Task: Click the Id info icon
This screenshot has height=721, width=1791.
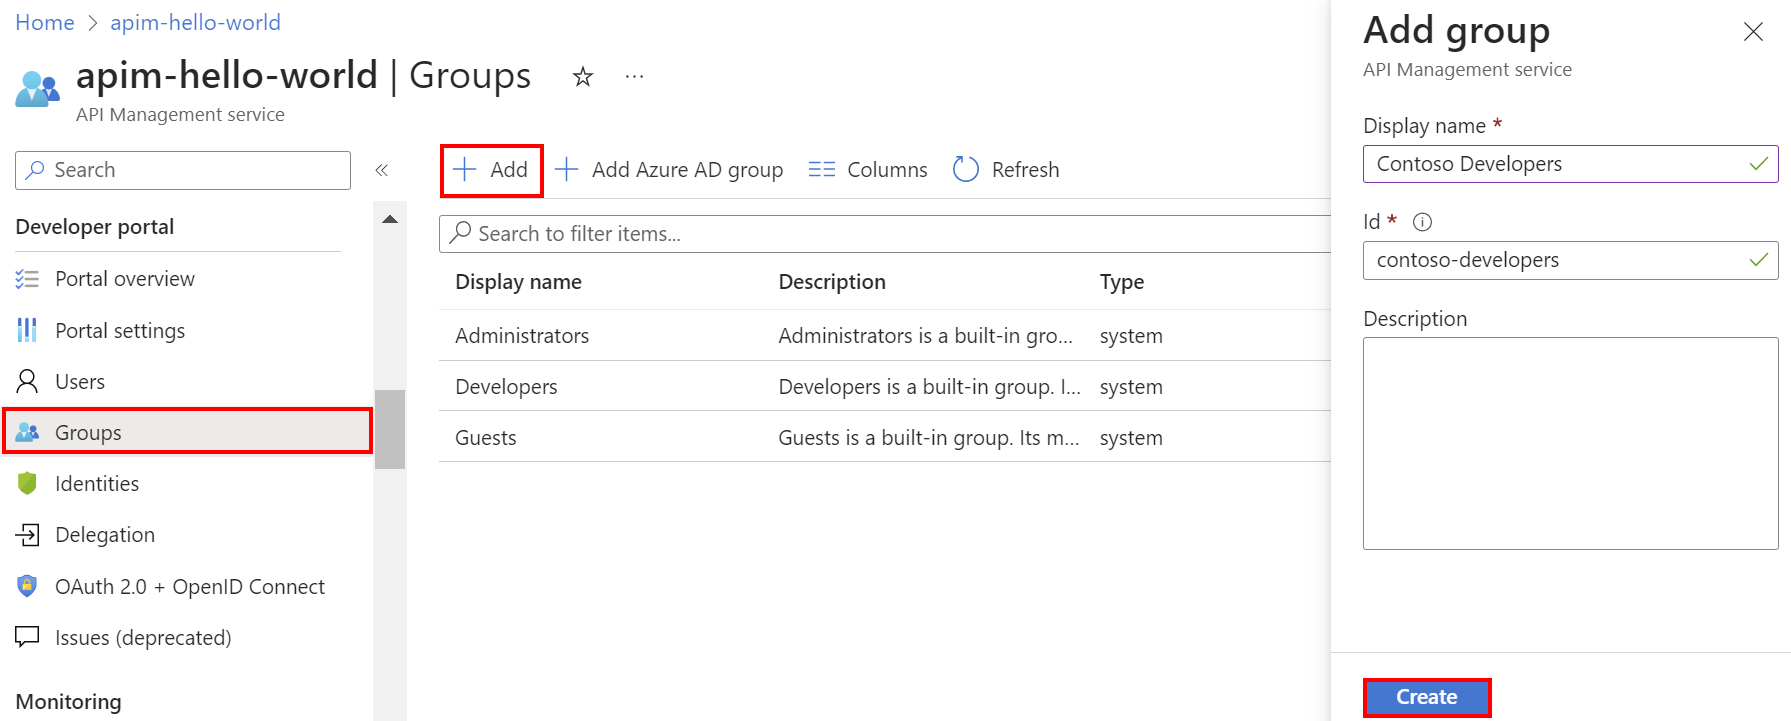Action: [x=1422, y=222]
